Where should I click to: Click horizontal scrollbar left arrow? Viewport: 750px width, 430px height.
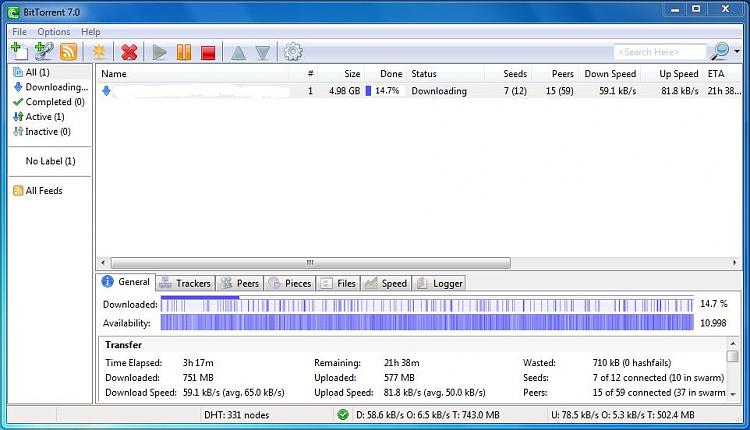click(x=103, y=263)
